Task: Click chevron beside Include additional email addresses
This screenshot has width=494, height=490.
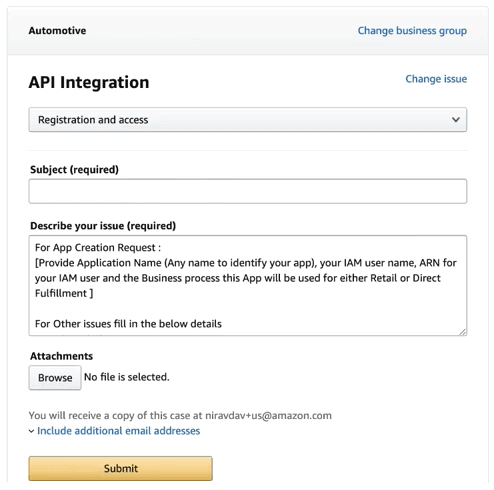Action: (x=31, y=431)
